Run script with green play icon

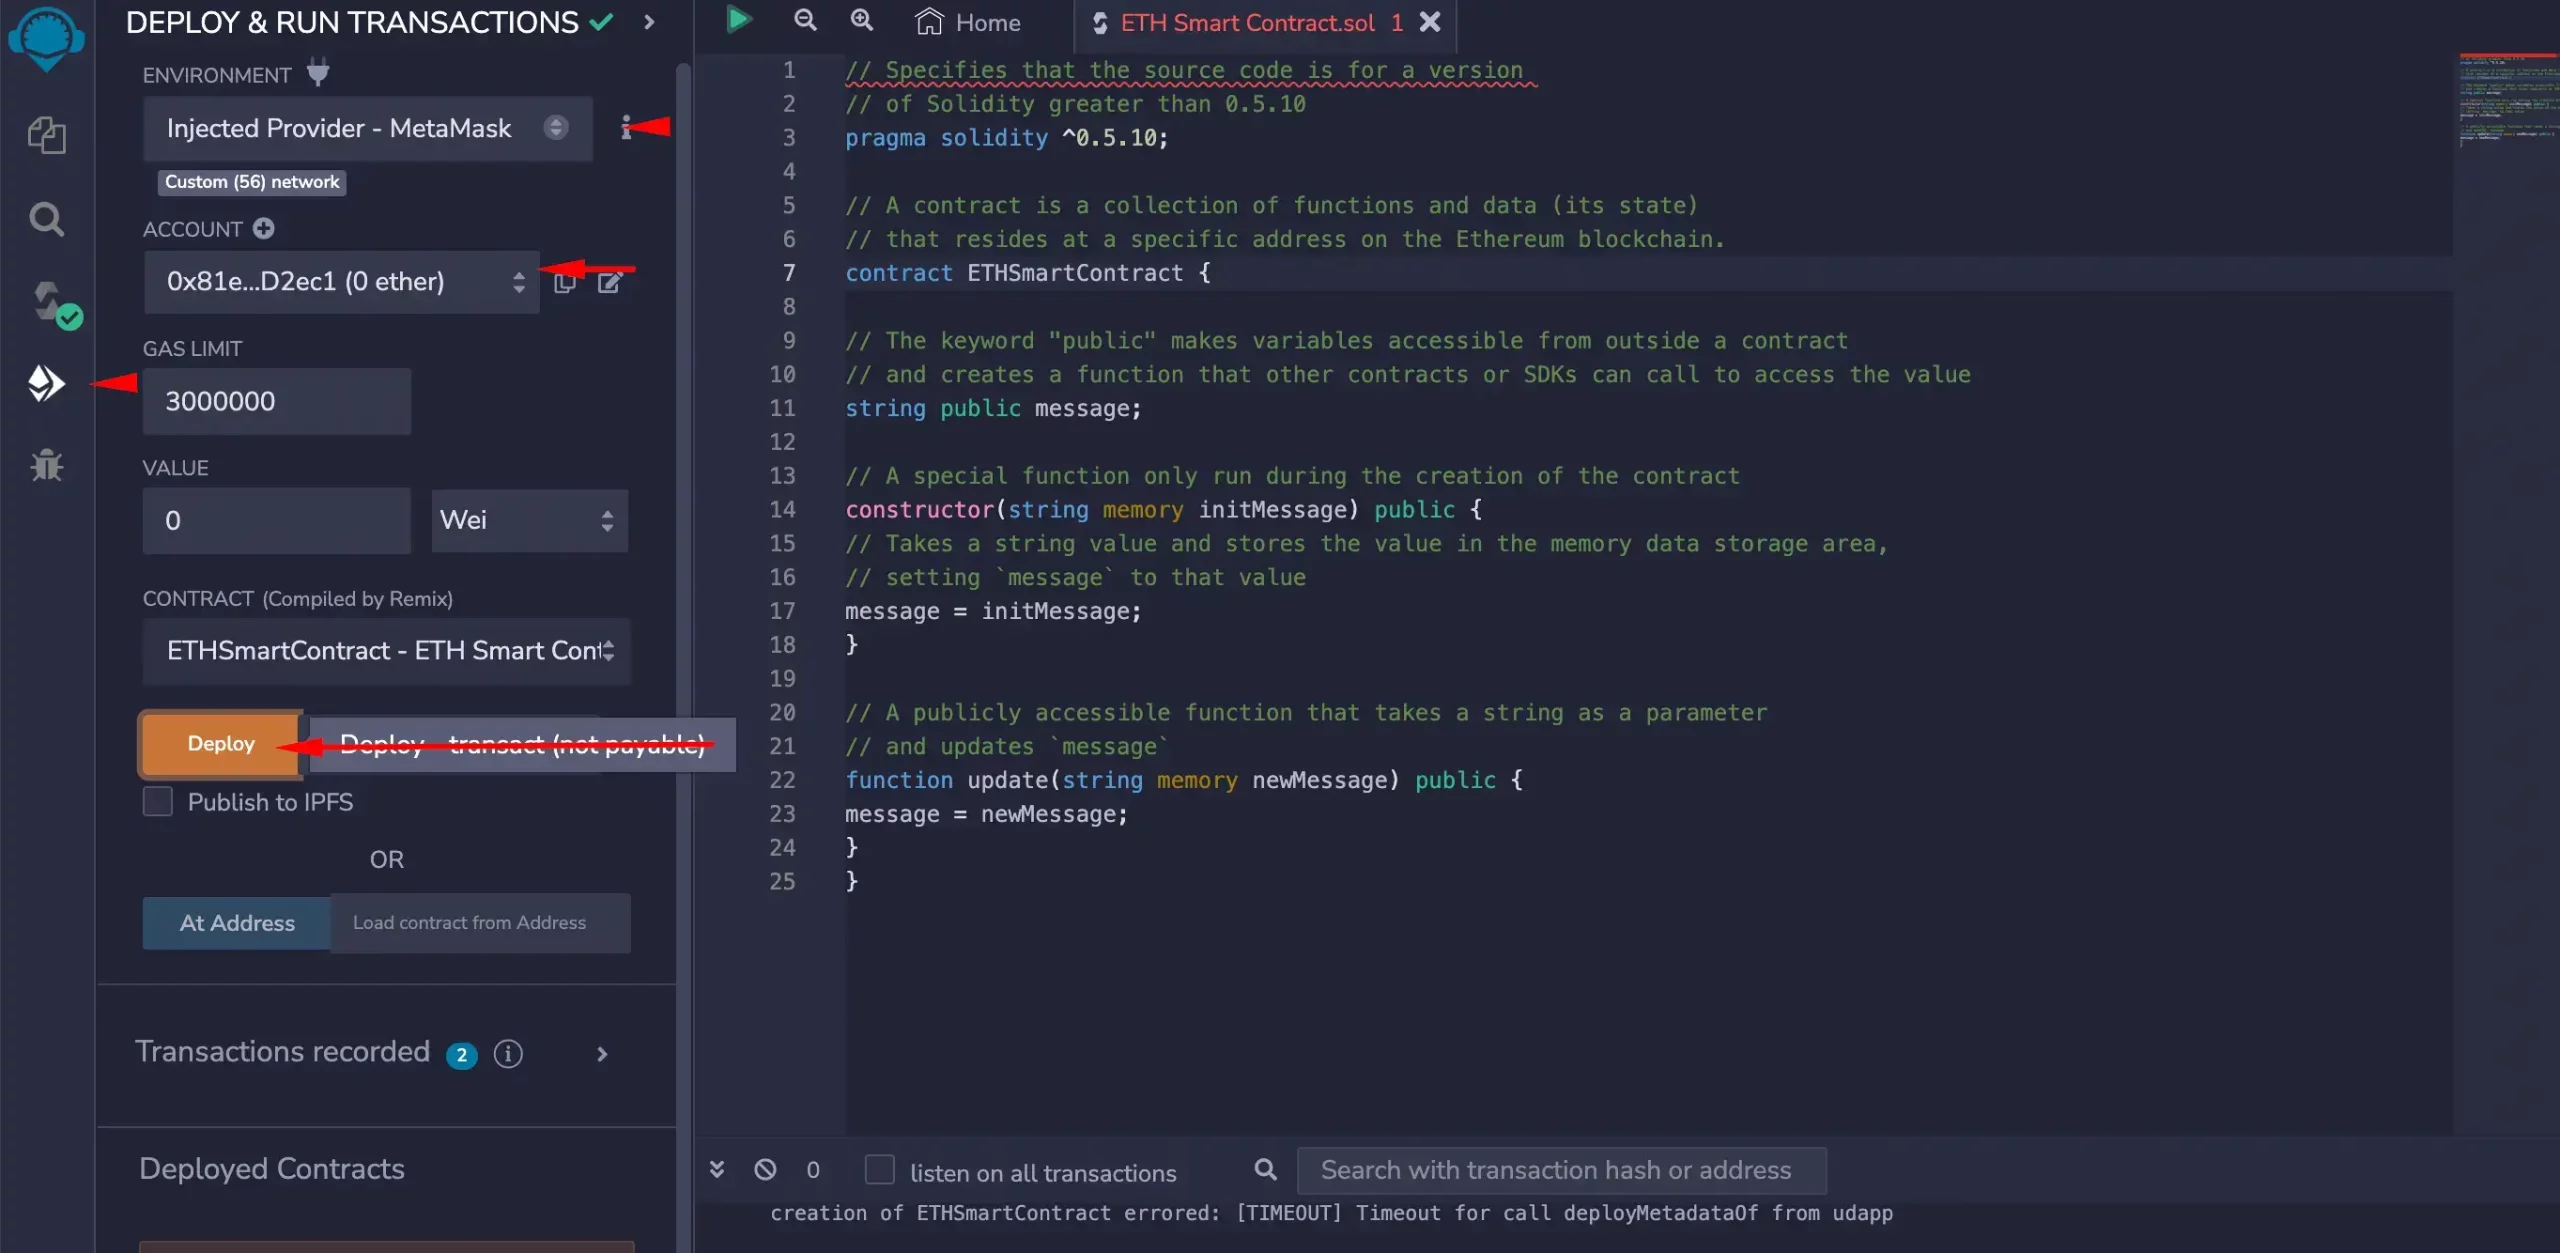pos(739,20)
